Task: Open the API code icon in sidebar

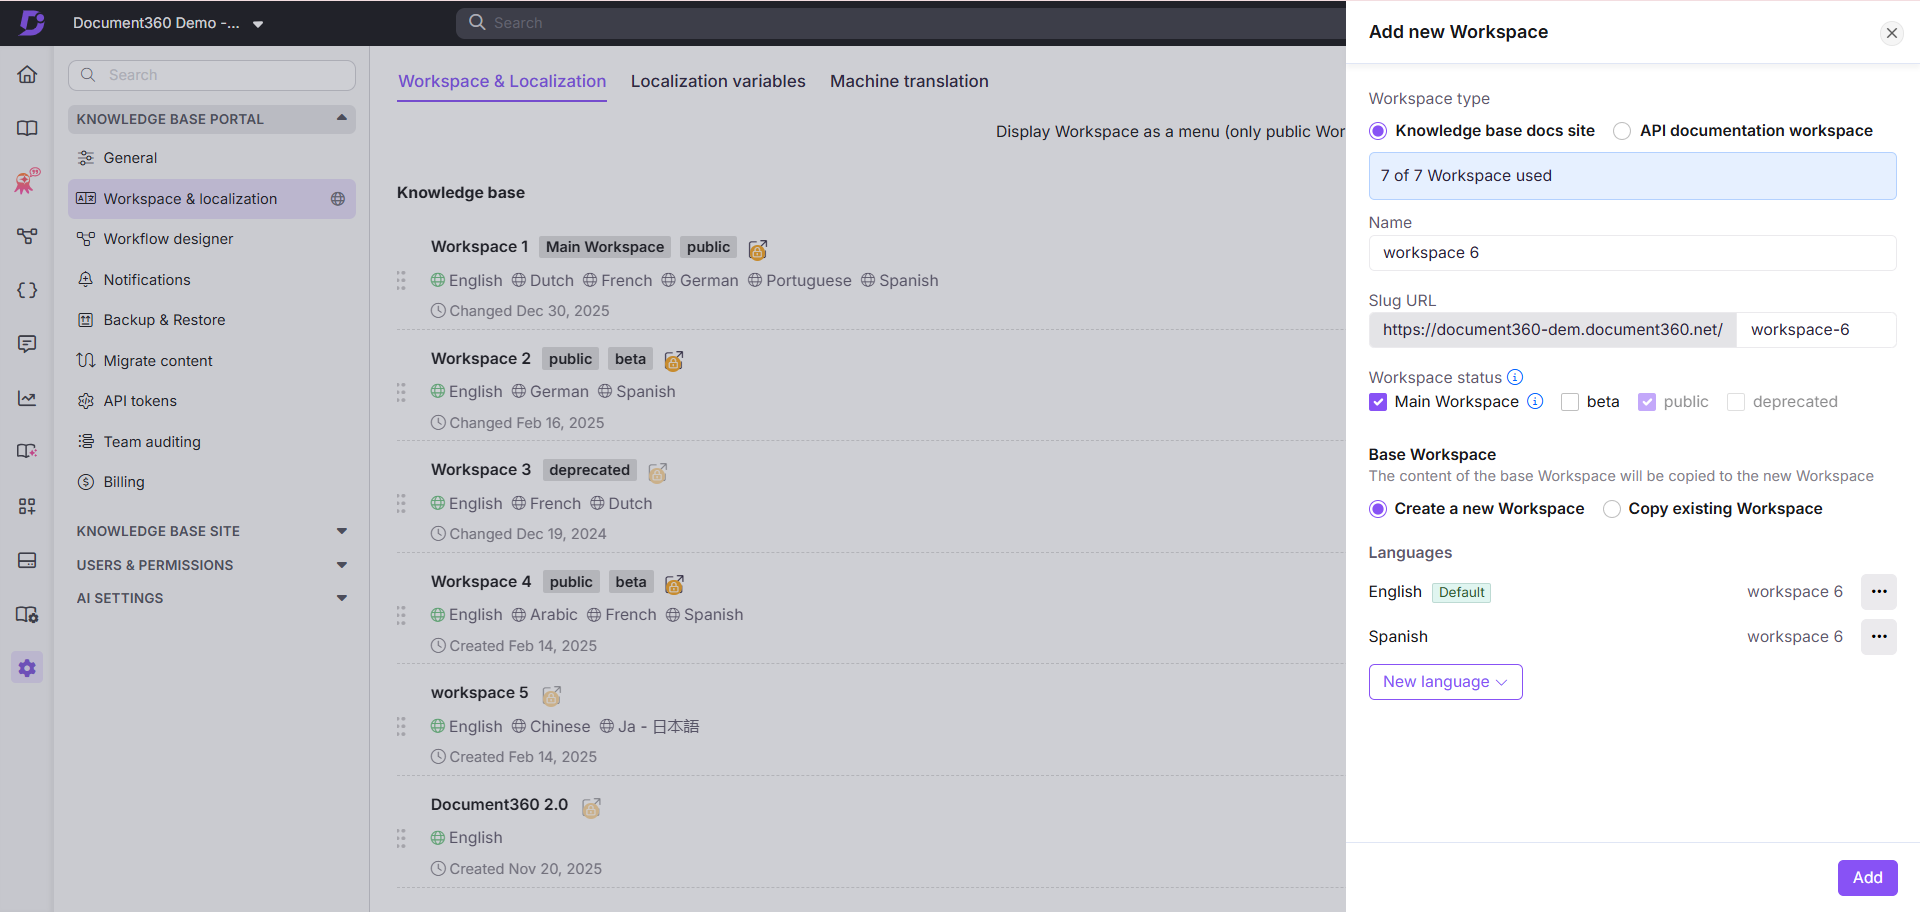Action: tap(27, 290)
